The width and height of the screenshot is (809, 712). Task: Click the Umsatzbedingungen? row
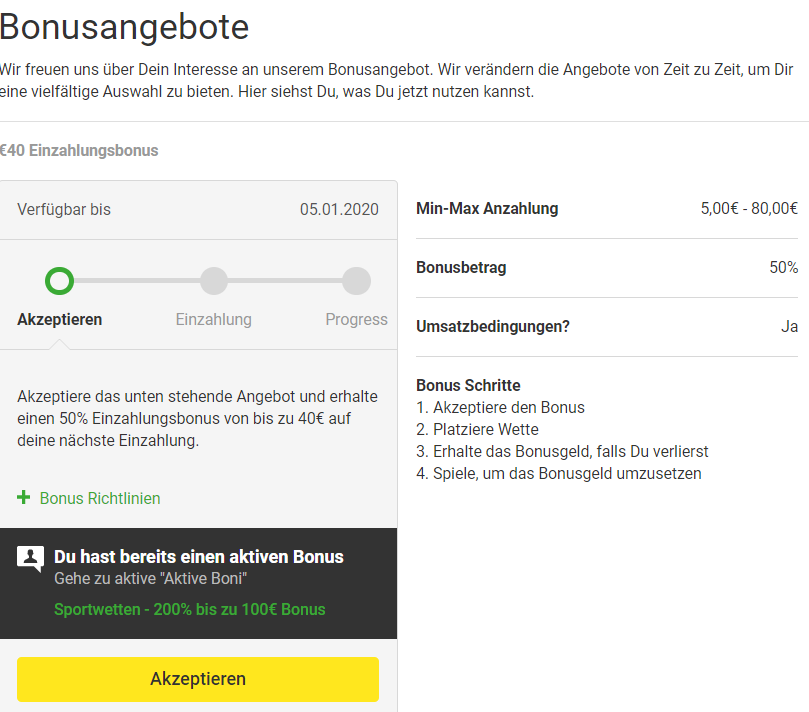pos(607,327)
